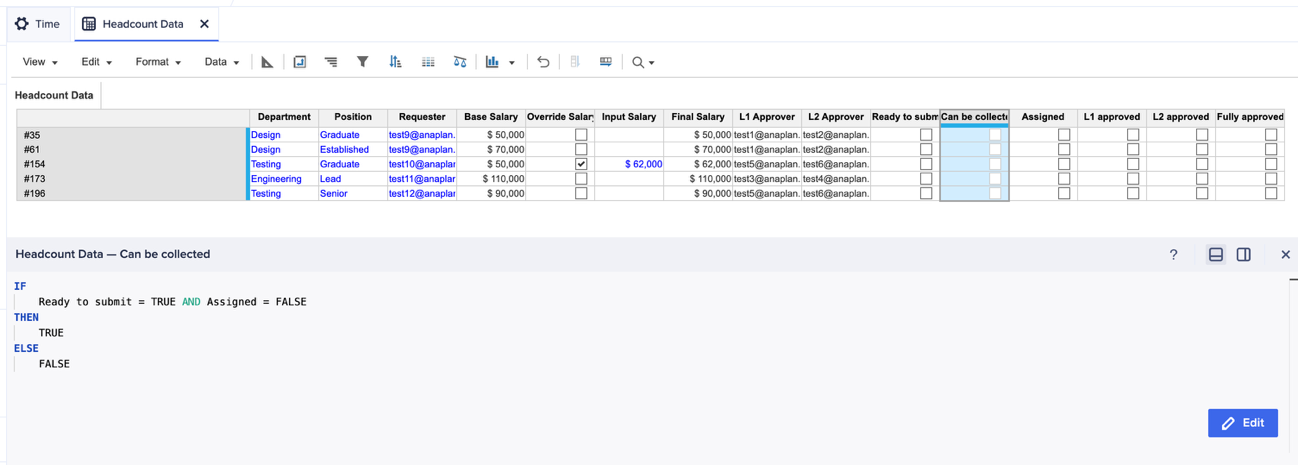Toggle Ready to submit checkbox for row #35

[926, 135]
